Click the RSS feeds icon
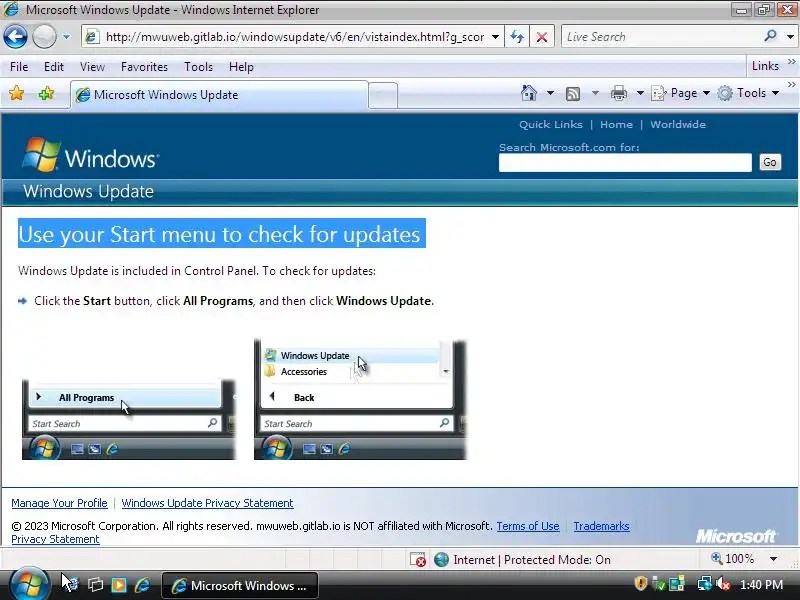This screenshot has height=600, width=800. tap(573, 93)
